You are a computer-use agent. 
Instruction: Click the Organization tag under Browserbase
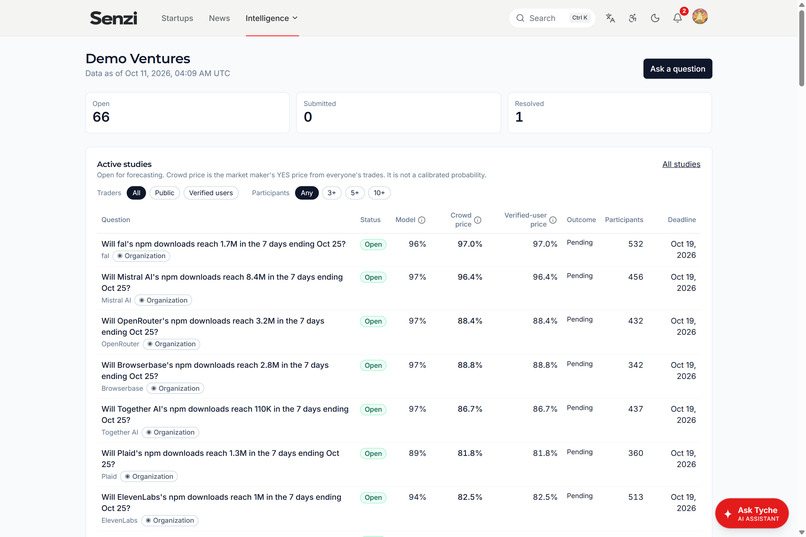point(175,388)
